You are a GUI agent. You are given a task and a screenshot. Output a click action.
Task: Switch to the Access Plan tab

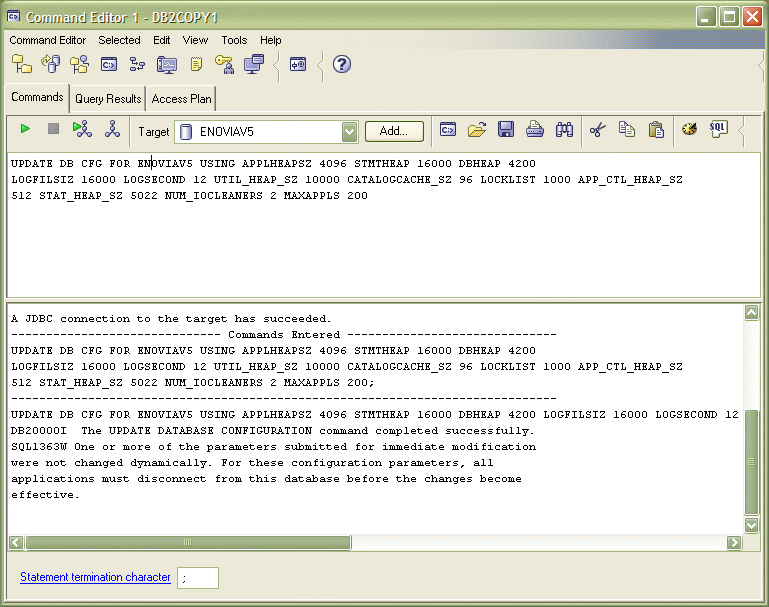(181, 99)
